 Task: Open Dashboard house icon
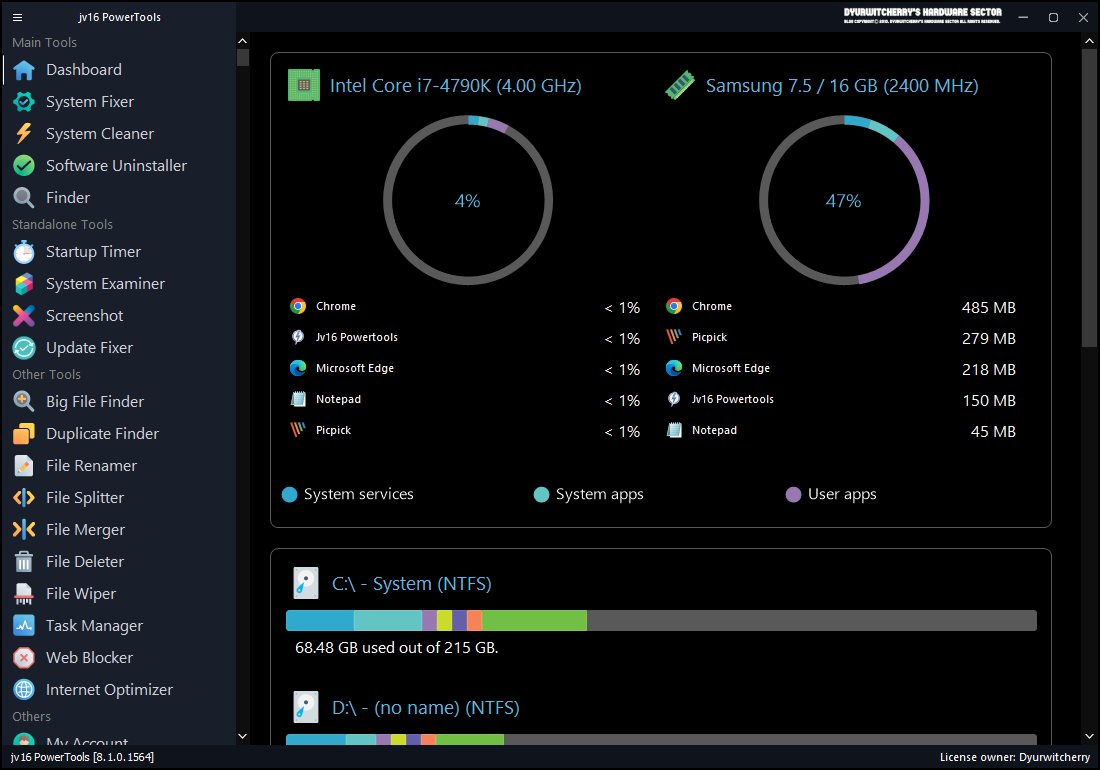[24, 69]
